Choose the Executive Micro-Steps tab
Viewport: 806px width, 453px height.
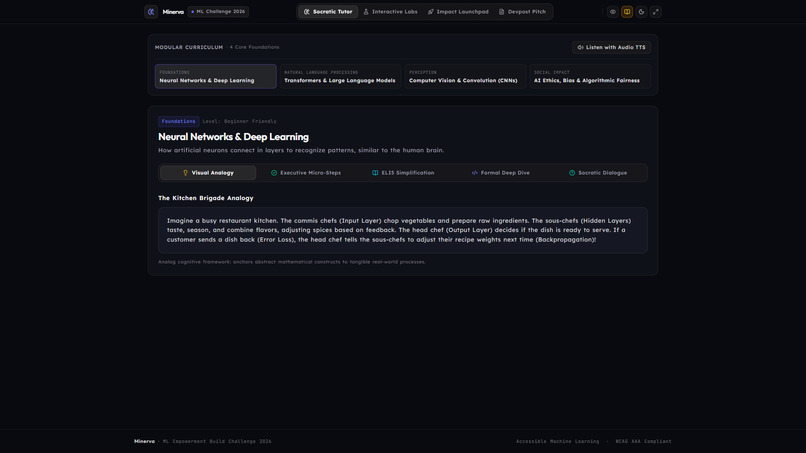click(305, 173)
